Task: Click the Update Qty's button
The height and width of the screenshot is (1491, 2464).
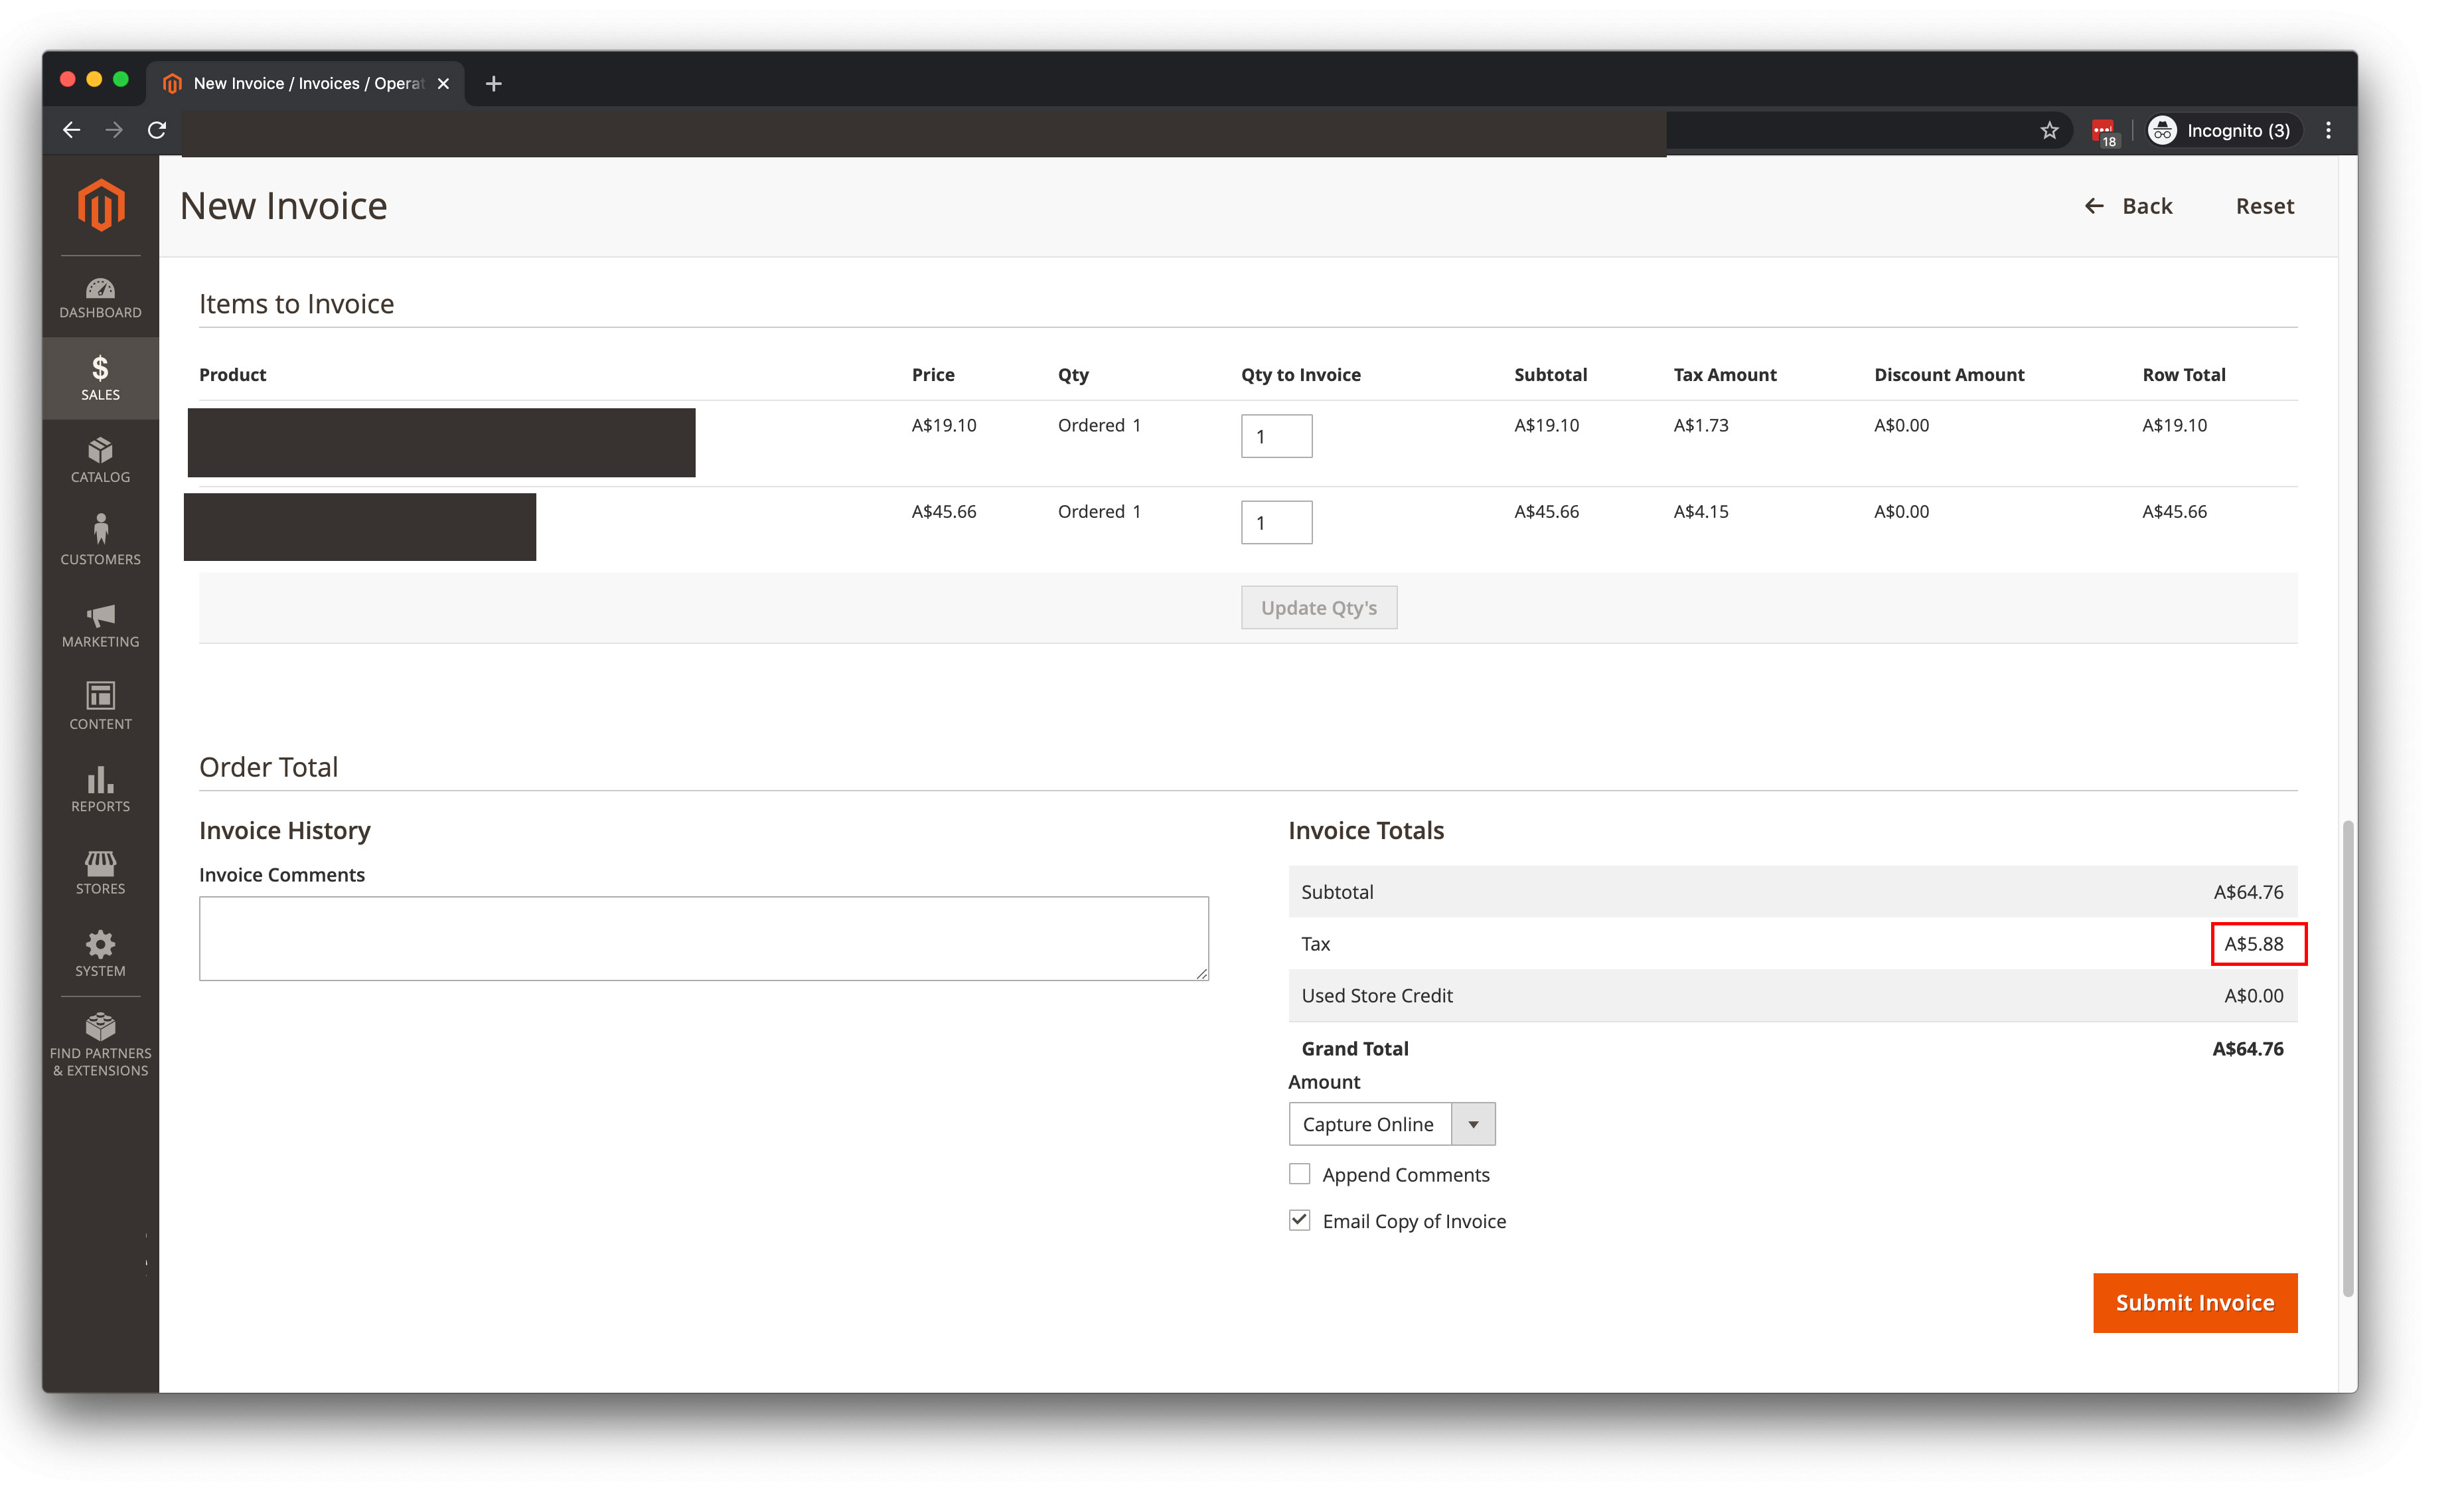Action: 1318,607
